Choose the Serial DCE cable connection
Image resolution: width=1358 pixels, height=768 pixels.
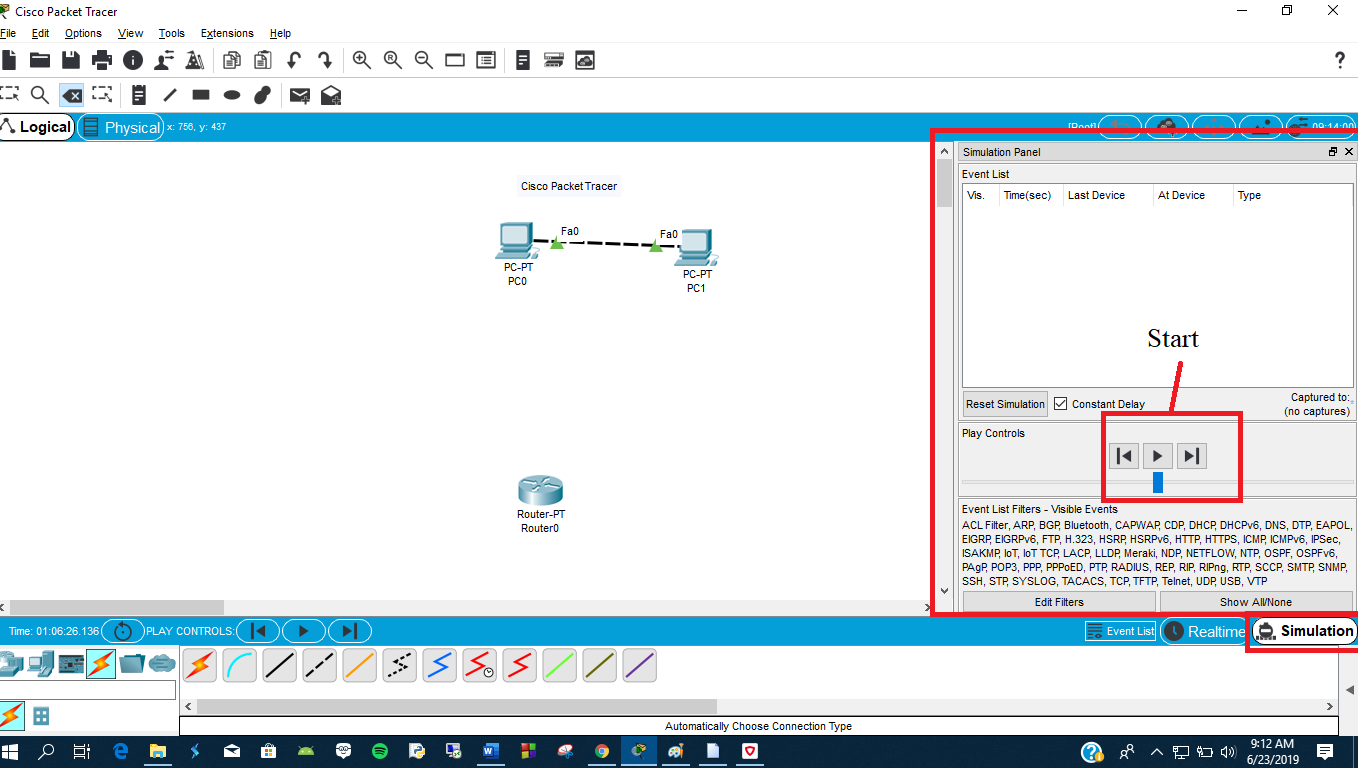coord(479,665)
